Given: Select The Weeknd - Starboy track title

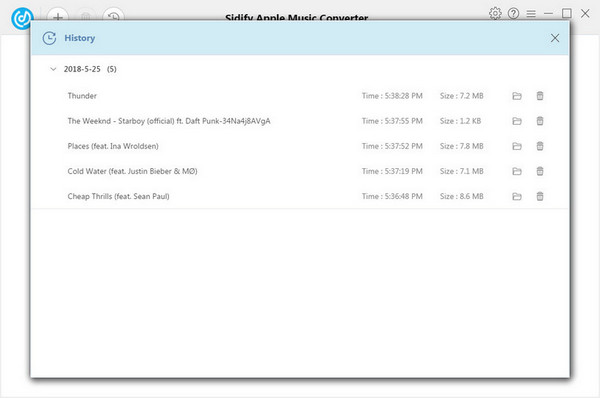Looking at the screenshot, I should (169, 121).
